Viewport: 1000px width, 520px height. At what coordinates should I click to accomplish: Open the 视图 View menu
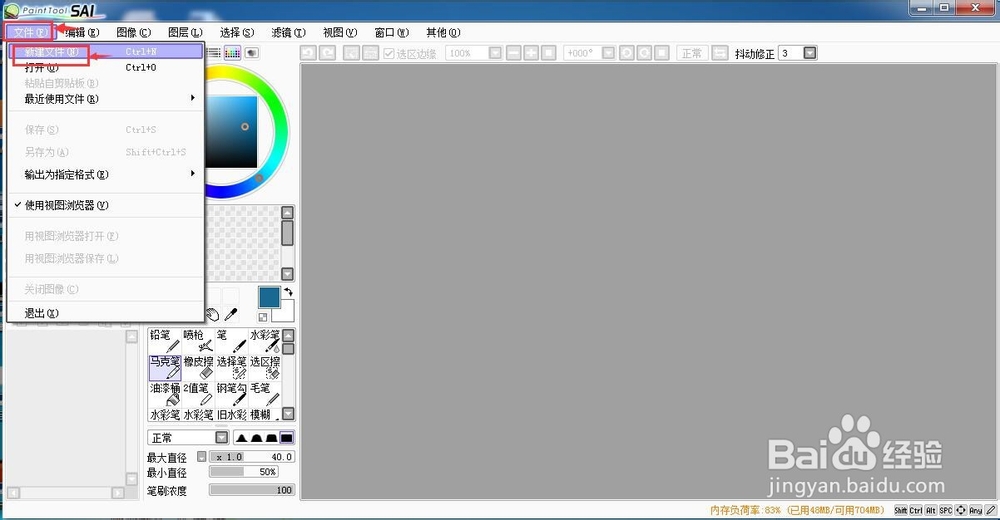click(340, 33)
